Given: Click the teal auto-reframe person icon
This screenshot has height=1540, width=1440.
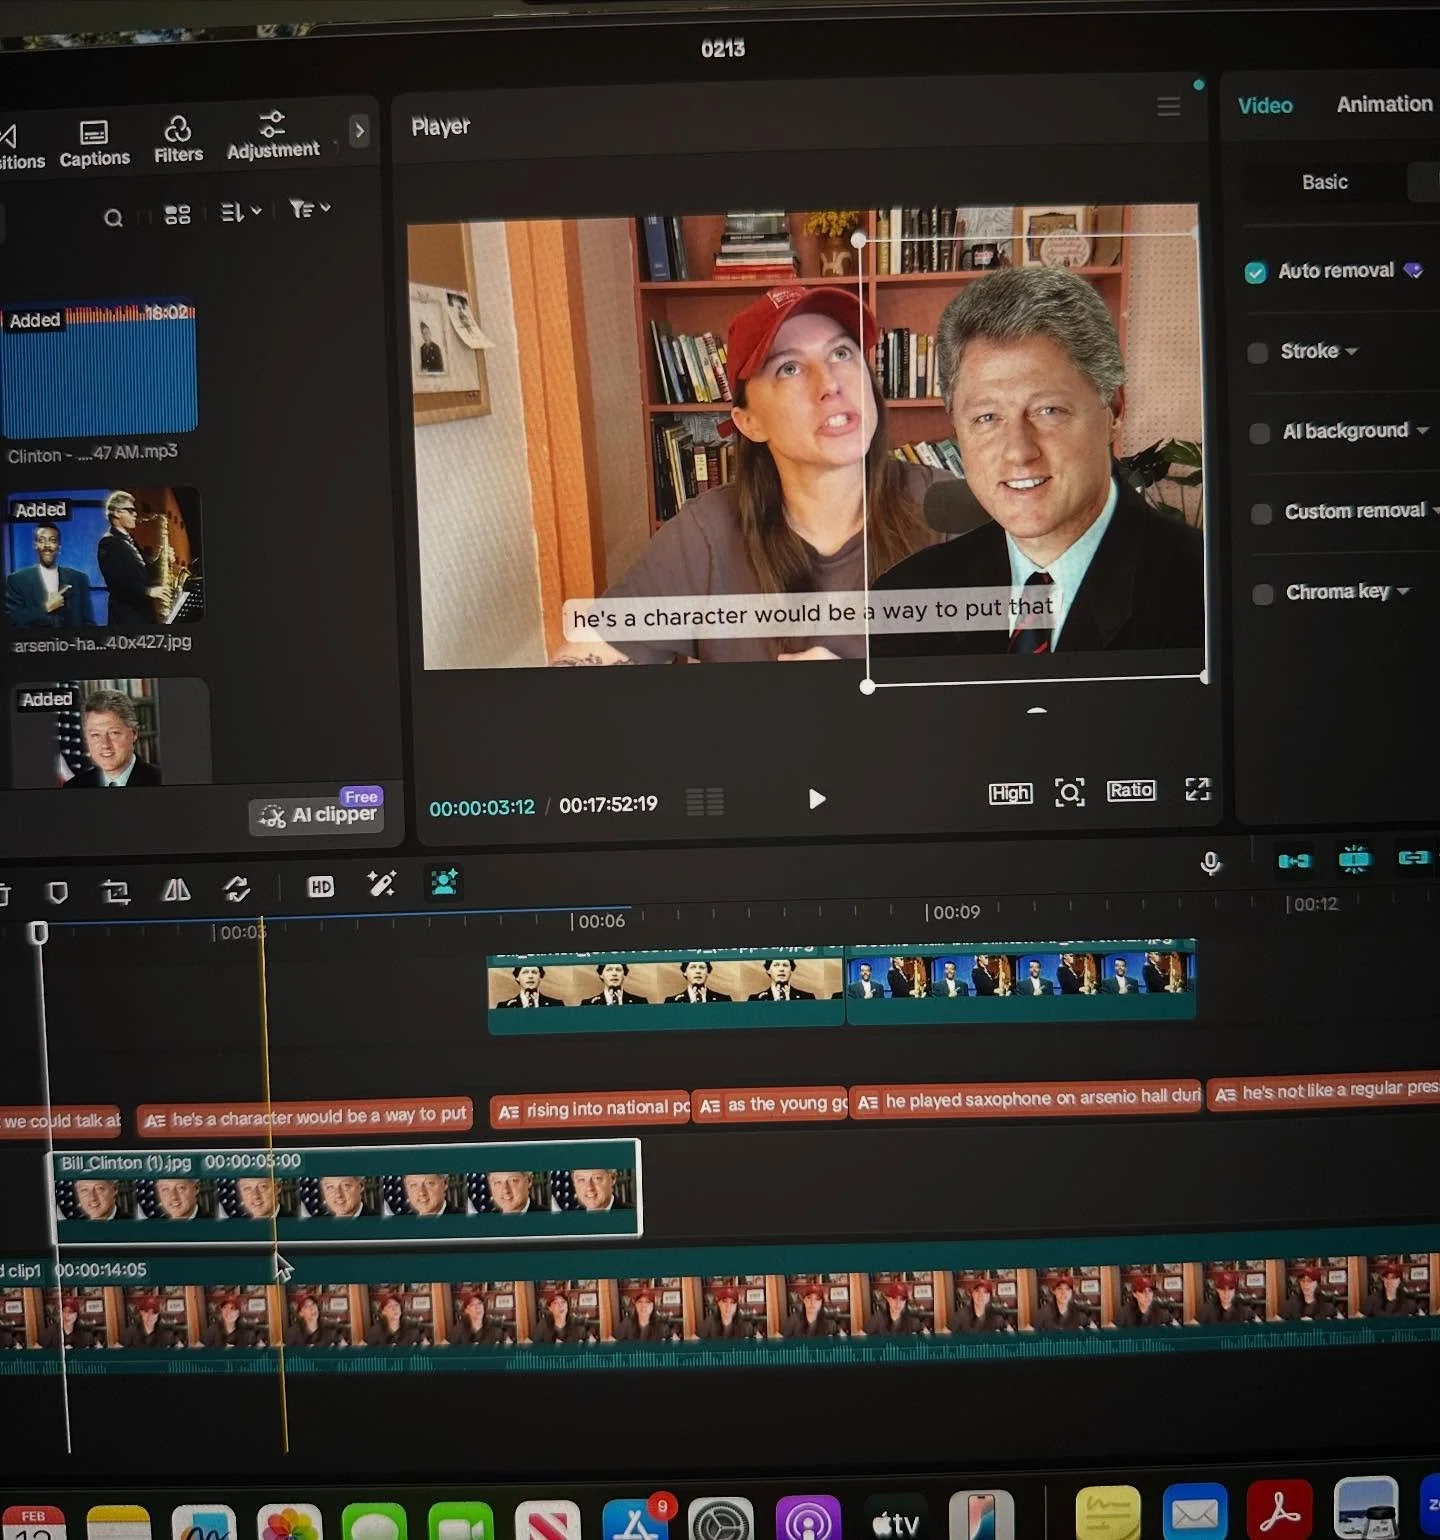Looking at the screenshot, I should click(443, 882).
